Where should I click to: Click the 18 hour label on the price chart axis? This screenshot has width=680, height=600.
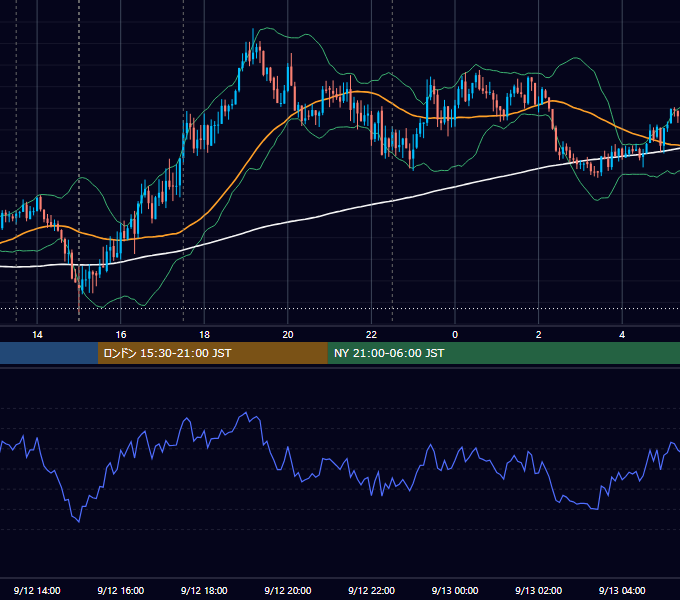point(204,335)
